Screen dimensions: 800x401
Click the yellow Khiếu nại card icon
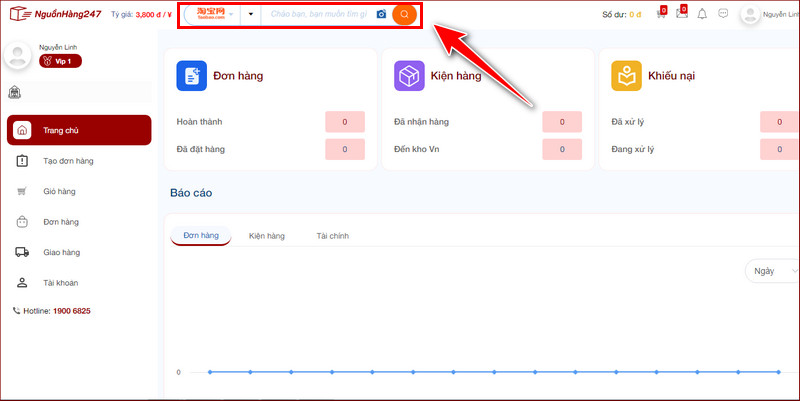(x=626, y=76)
